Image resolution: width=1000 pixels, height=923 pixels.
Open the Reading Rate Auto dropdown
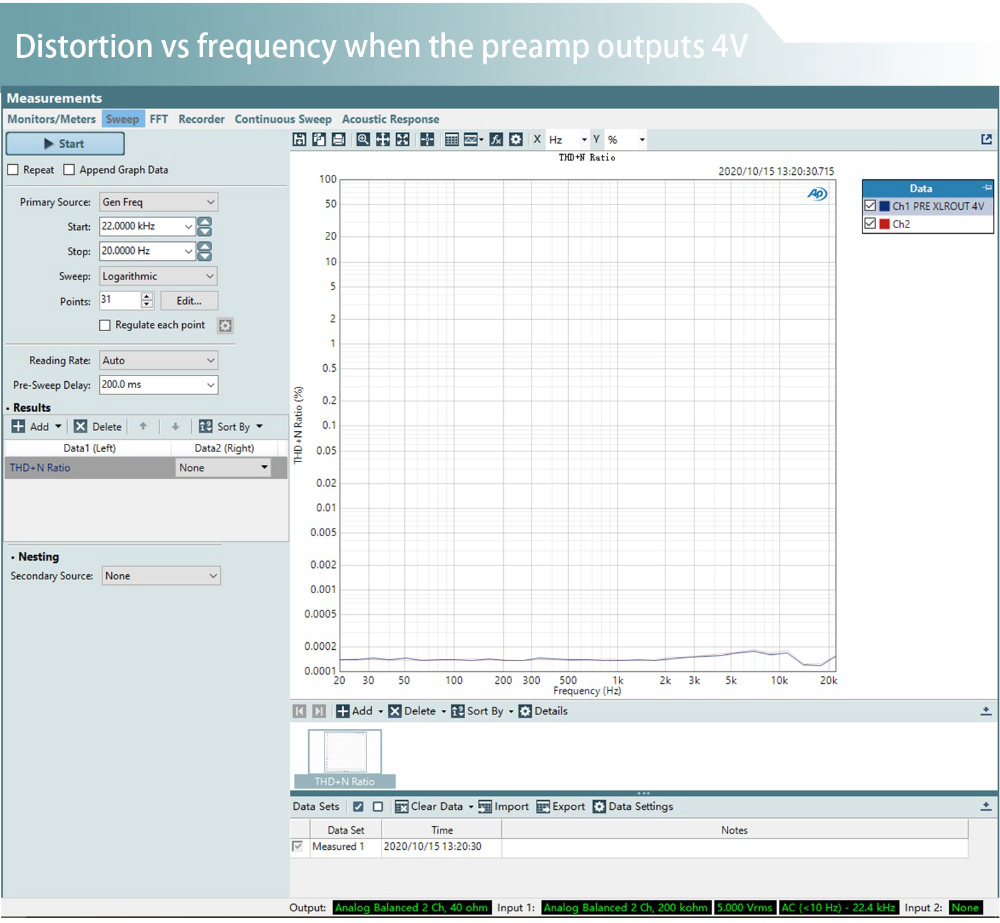pyautogui.click(x=158, y=360)
